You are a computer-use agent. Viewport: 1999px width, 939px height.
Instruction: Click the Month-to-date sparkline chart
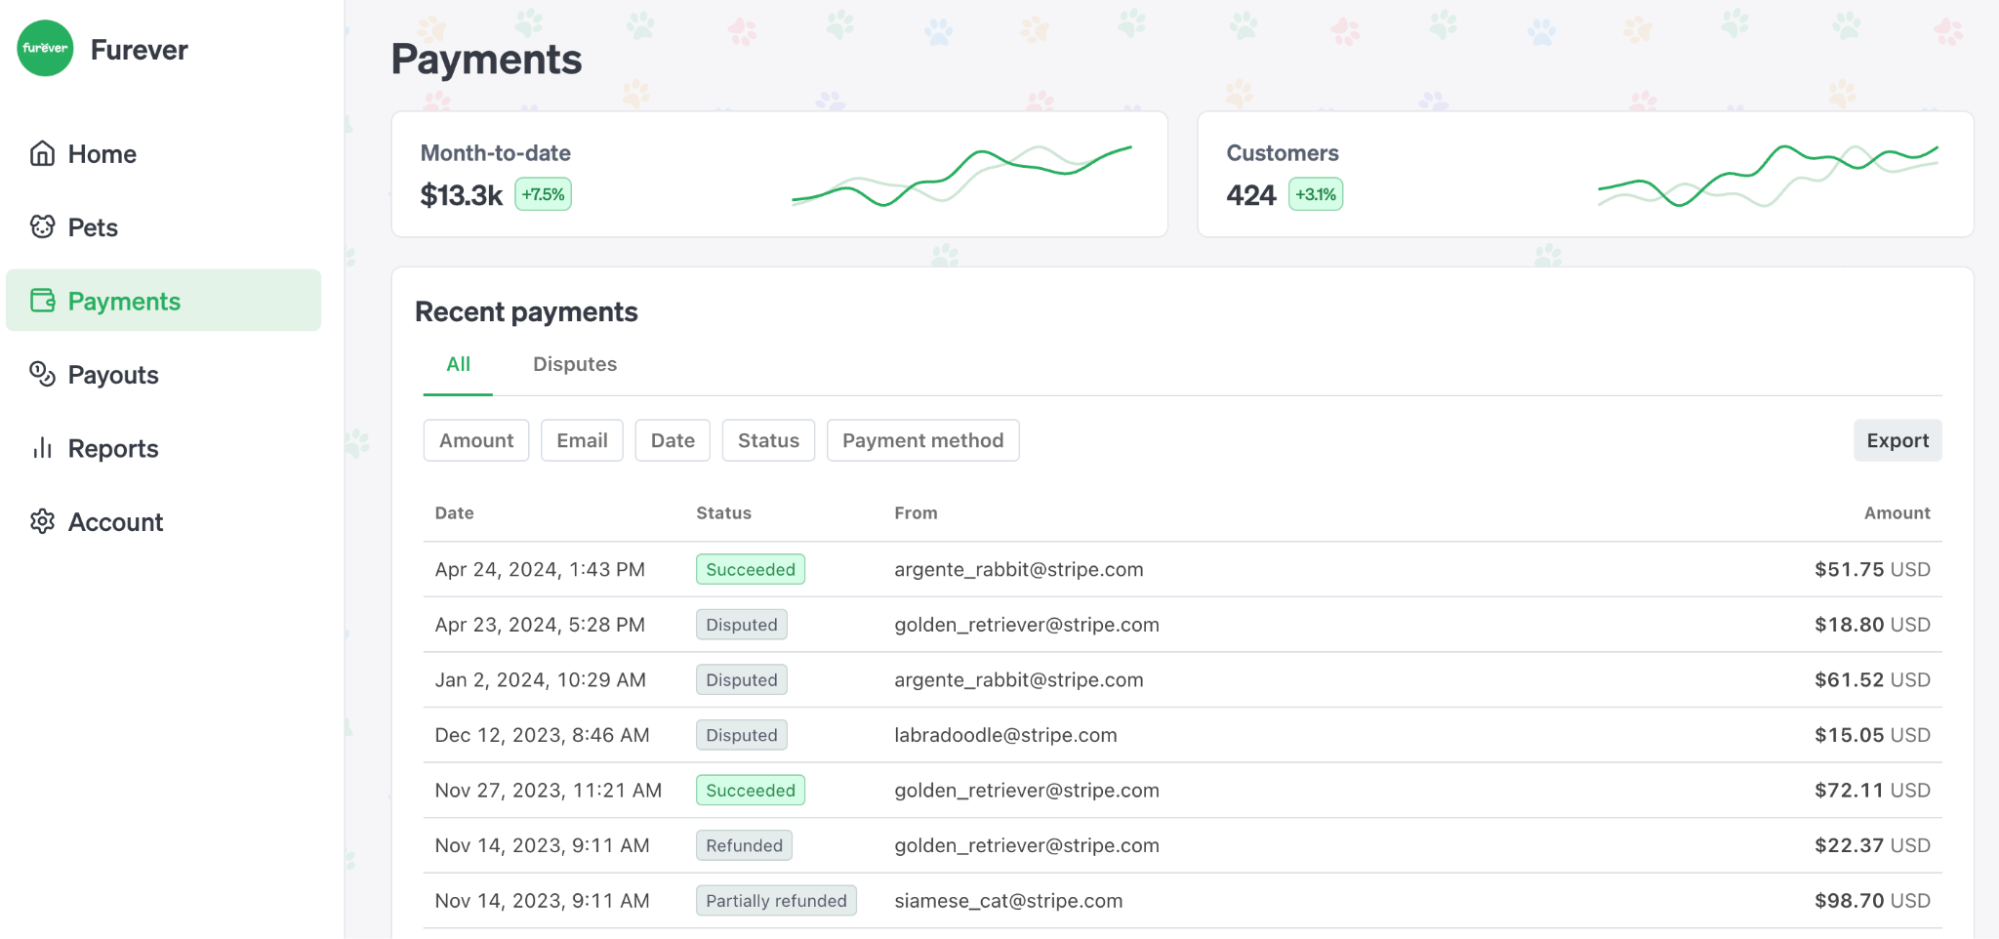[962, 175]
